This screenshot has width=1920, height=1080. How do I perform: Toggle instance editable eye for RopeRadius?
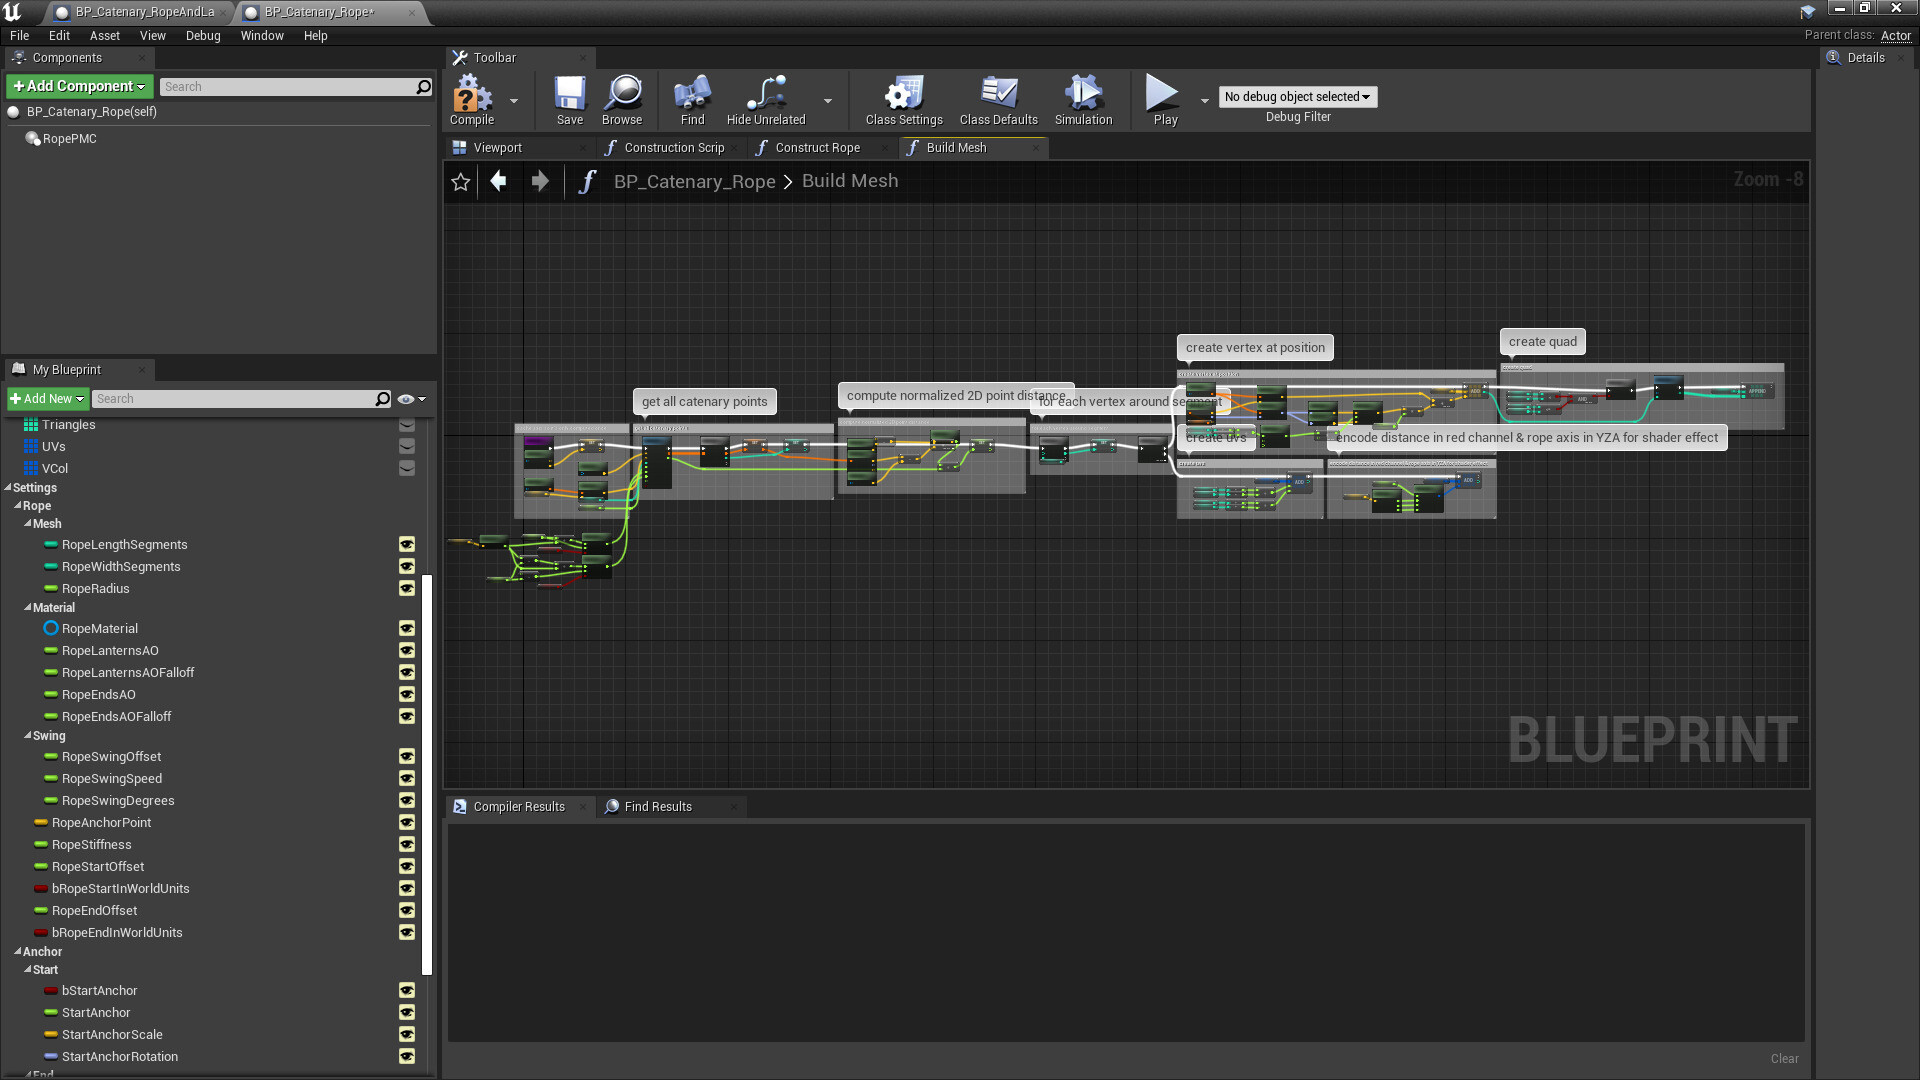click(407, 589)
